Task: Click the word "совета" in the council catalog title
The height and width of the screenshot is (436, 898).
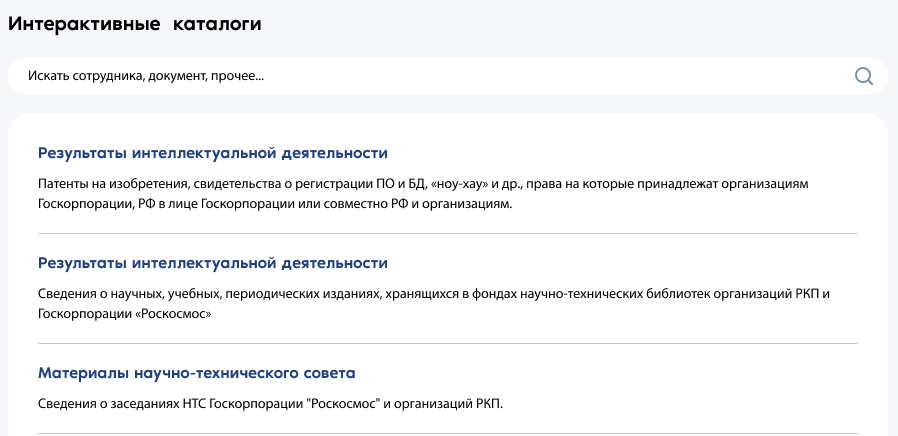Action: [332, 373]
